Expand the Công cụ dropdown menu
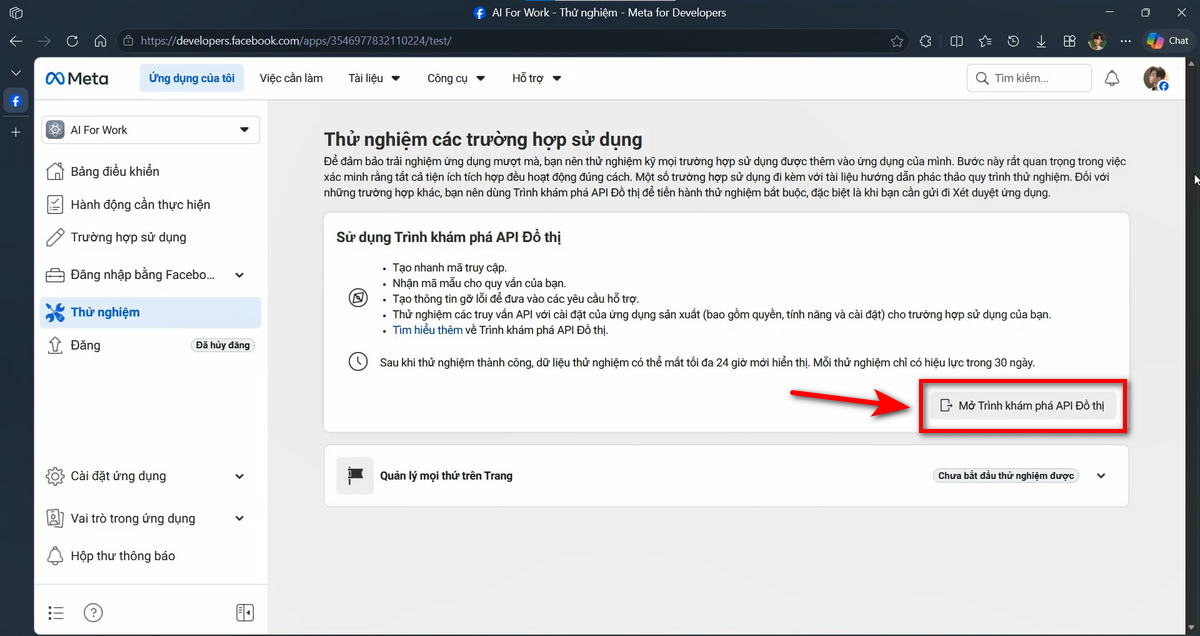The image size is (1200, 636). point(456,78)
